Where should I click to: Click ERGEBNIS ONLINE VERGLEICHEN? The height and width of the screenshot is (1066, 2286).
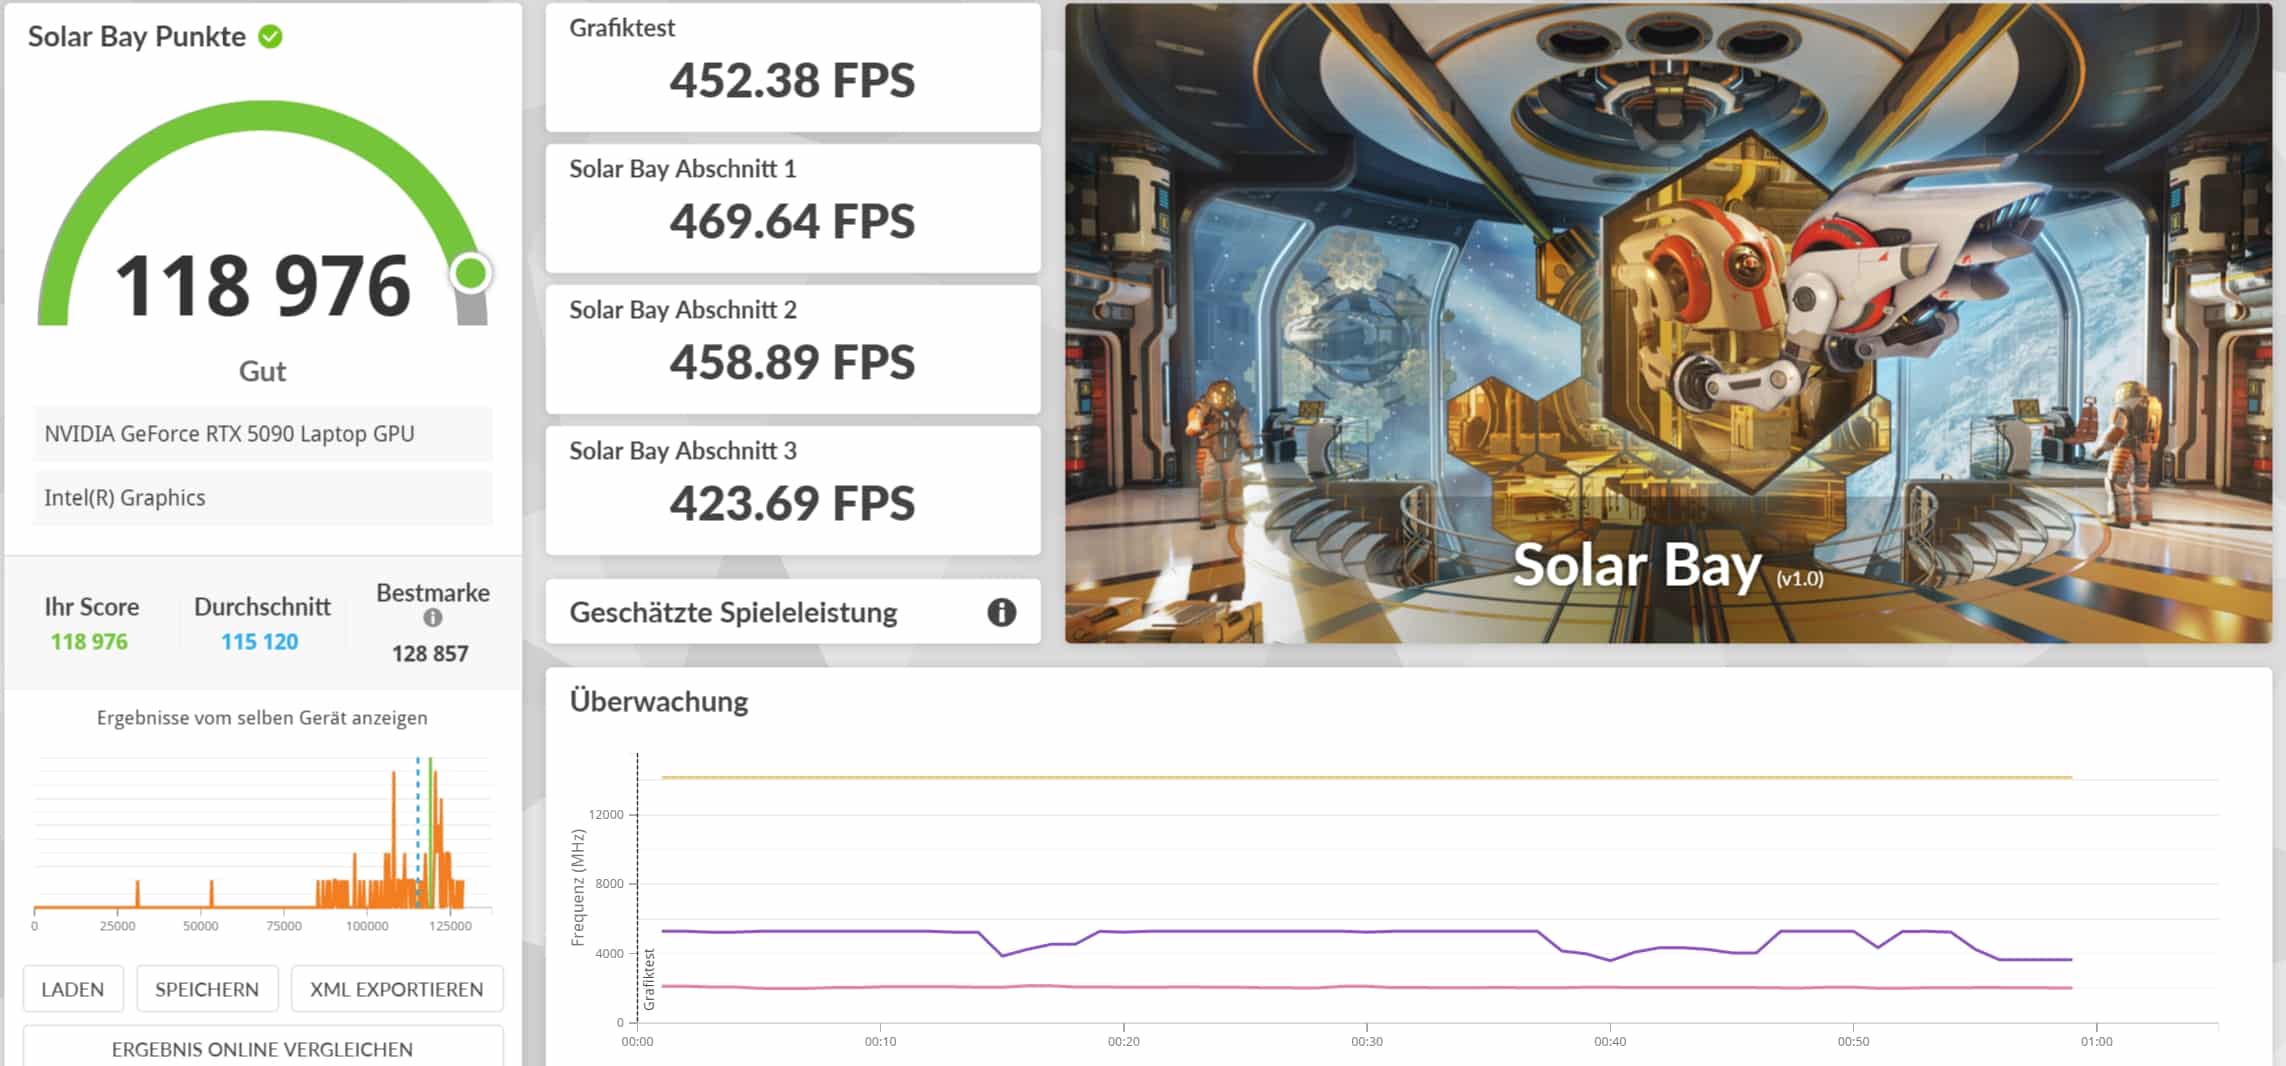pos(262,1048)
